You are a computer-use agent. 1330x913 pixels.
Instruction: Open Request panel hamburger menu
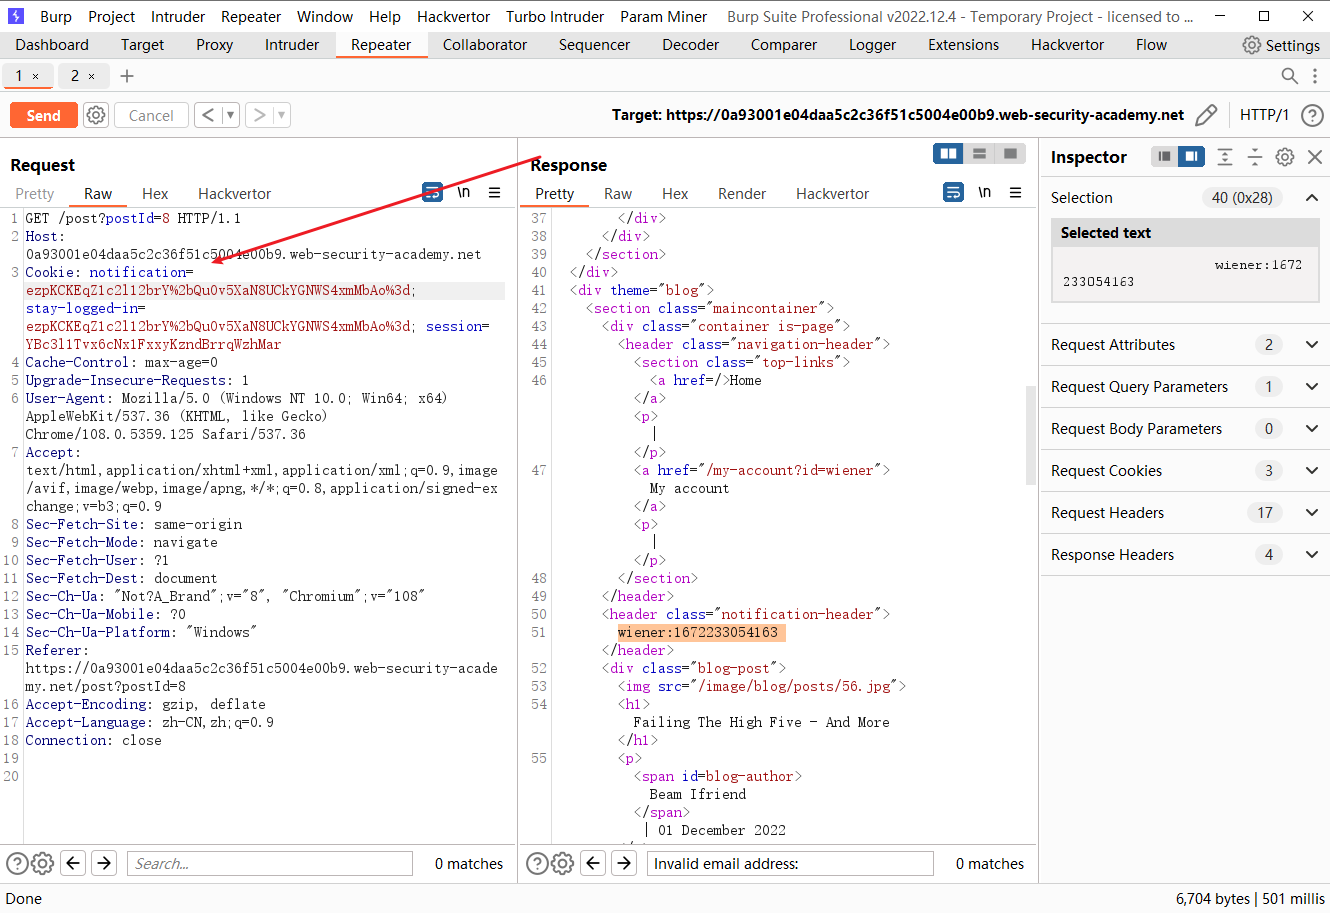tap(494, 192)
